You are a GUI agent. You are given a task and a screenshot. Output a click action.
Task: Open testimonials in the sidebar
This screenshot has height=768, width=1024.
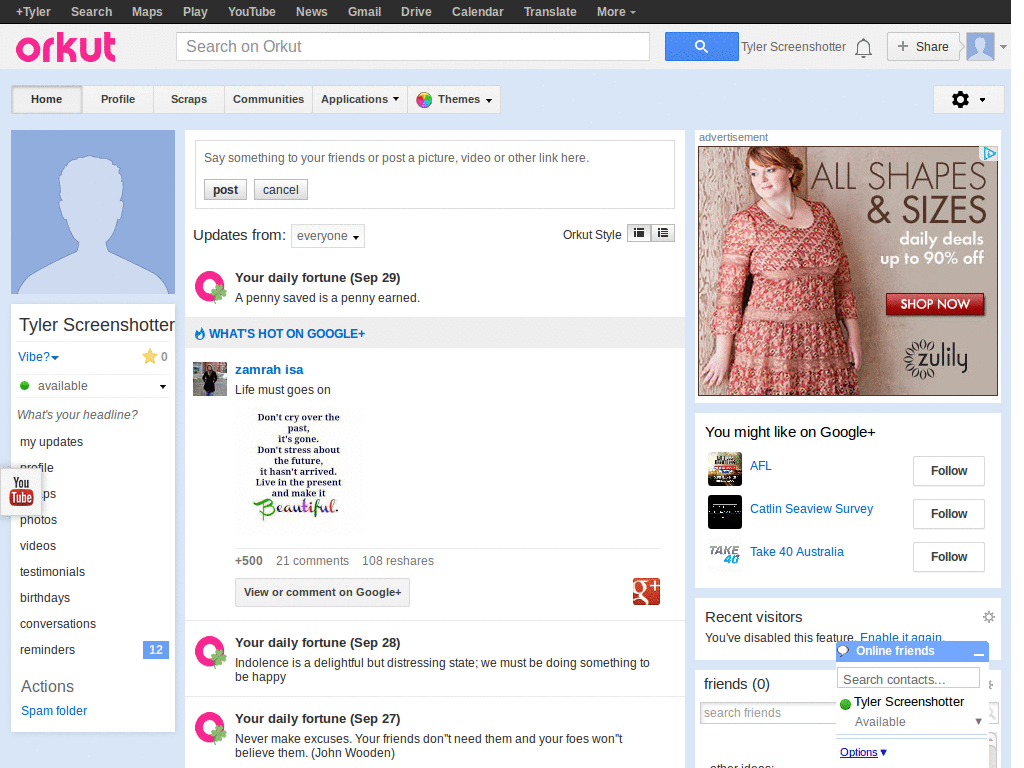pyautogui.click(x=52, y=571)
